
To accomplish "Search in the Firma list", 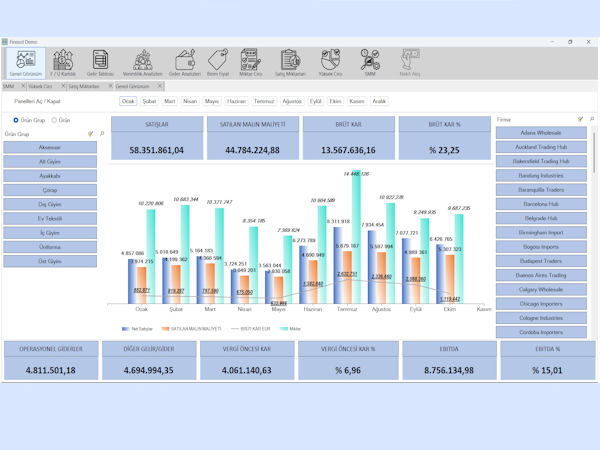I will 592,119.
